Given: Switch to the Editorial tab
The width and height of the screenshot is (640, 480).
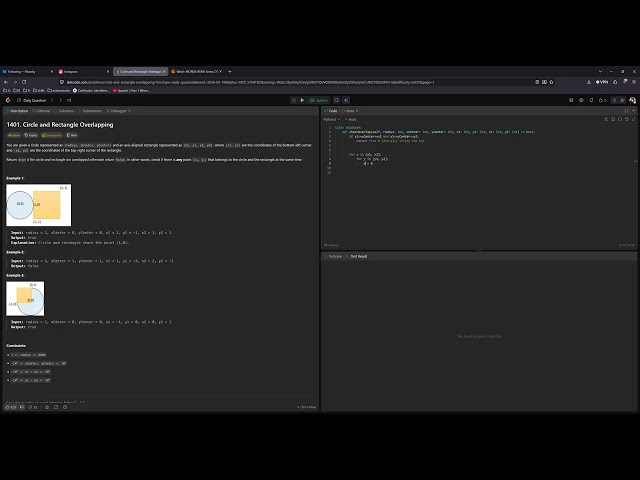Looking at the screenshot, I should click(41, 111).
